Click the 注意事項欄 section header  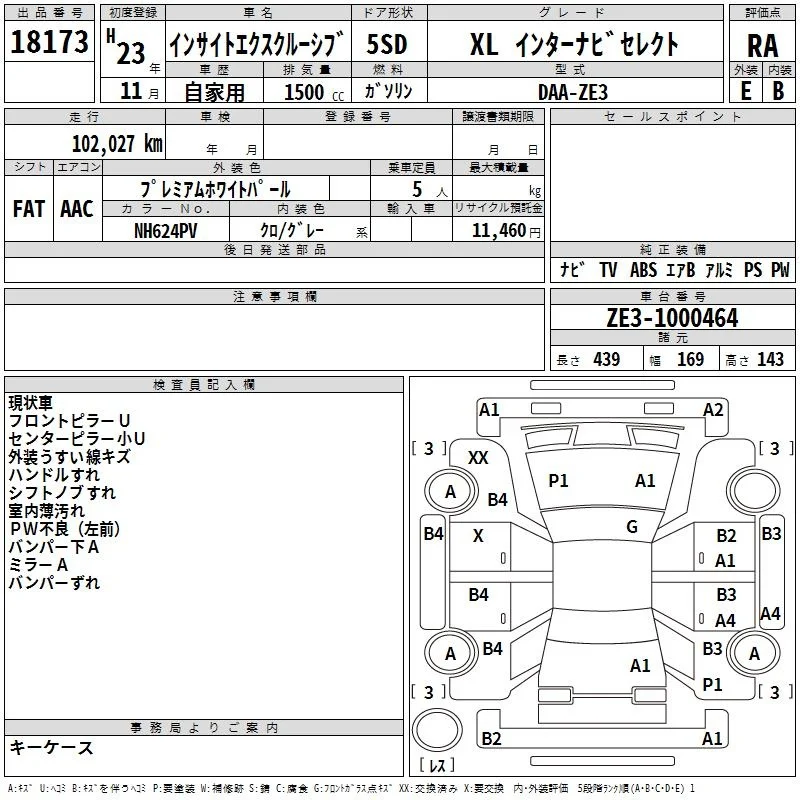(x=274, y=296)
